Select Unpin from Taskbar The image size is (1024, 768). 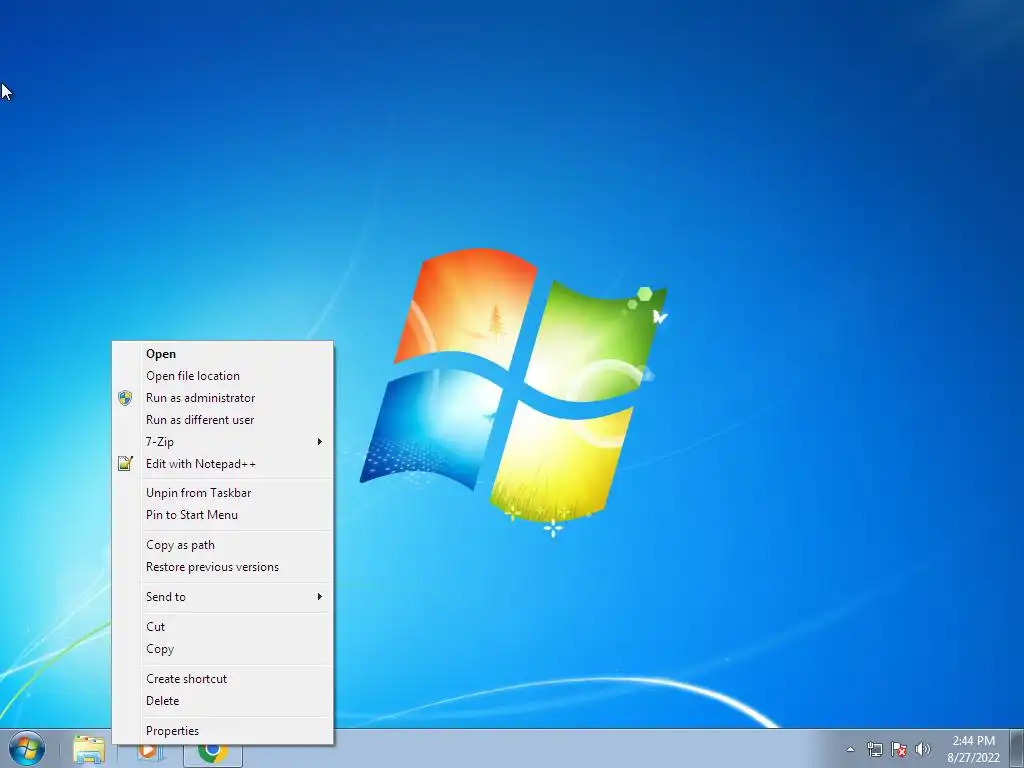coord(223,493)
